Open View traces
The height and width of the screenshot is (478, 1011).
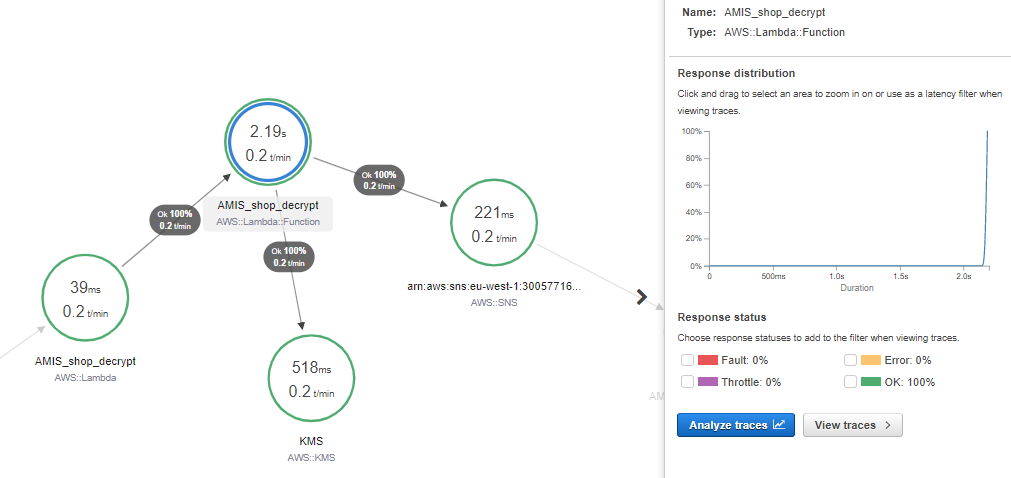tap(852, 426)
